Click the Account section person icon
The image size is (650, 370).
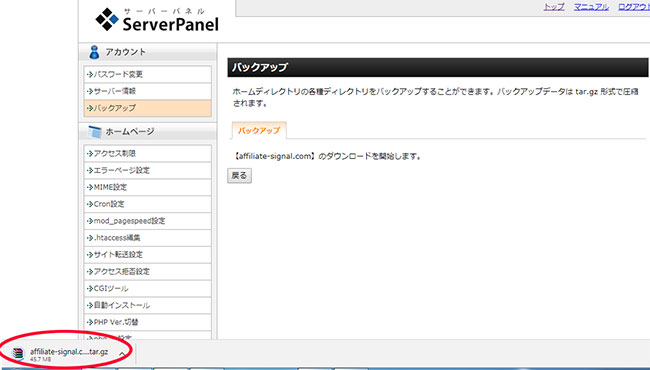[95, 52]
